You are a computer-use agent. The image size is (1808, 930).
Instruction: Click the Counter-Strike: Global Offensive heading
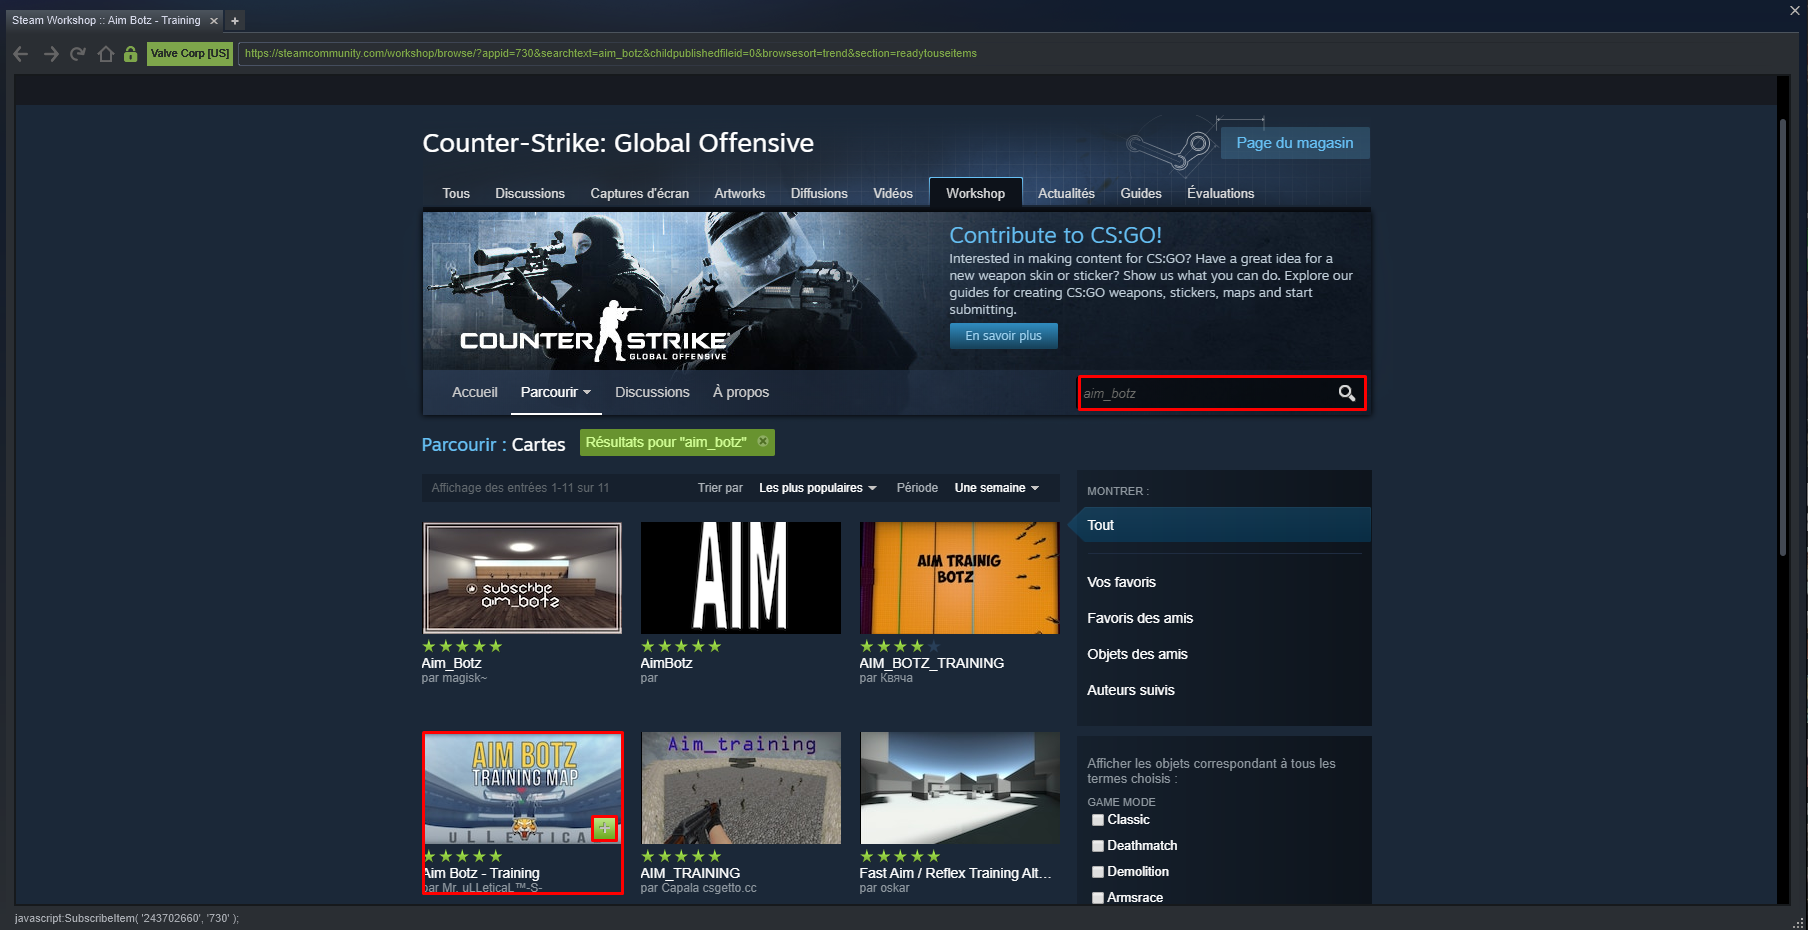618,143
